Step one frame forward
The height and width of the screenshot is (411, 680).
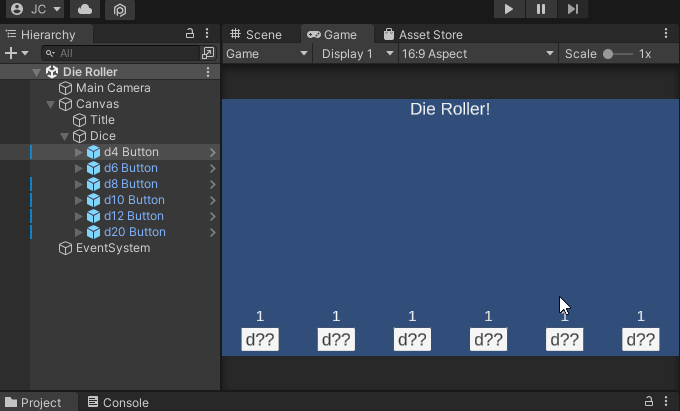pyautogui.click(x=573, y=9)
